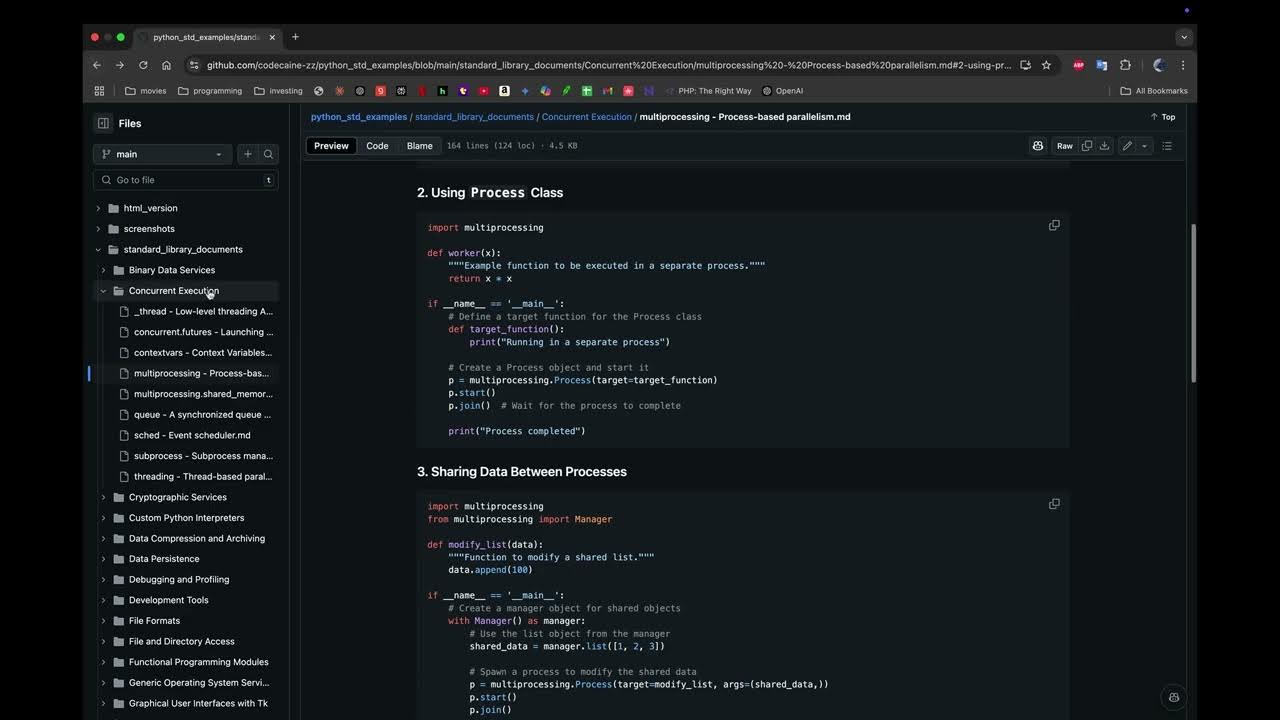The width and height of the screenshot is (1280, 720).
Task: Copy raw file contents icon
Action: point(1087,146)
